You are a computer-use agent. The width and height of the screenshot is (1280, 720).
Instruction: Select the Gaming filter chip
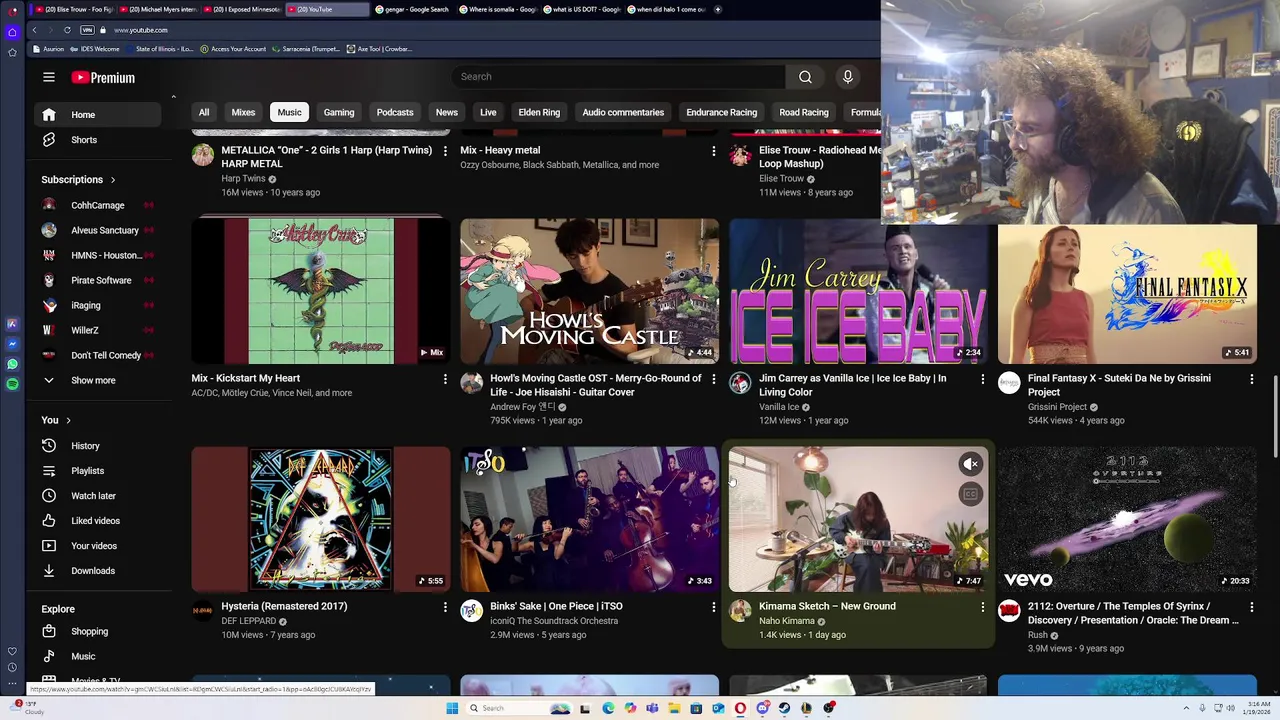(x=339, y=112)
